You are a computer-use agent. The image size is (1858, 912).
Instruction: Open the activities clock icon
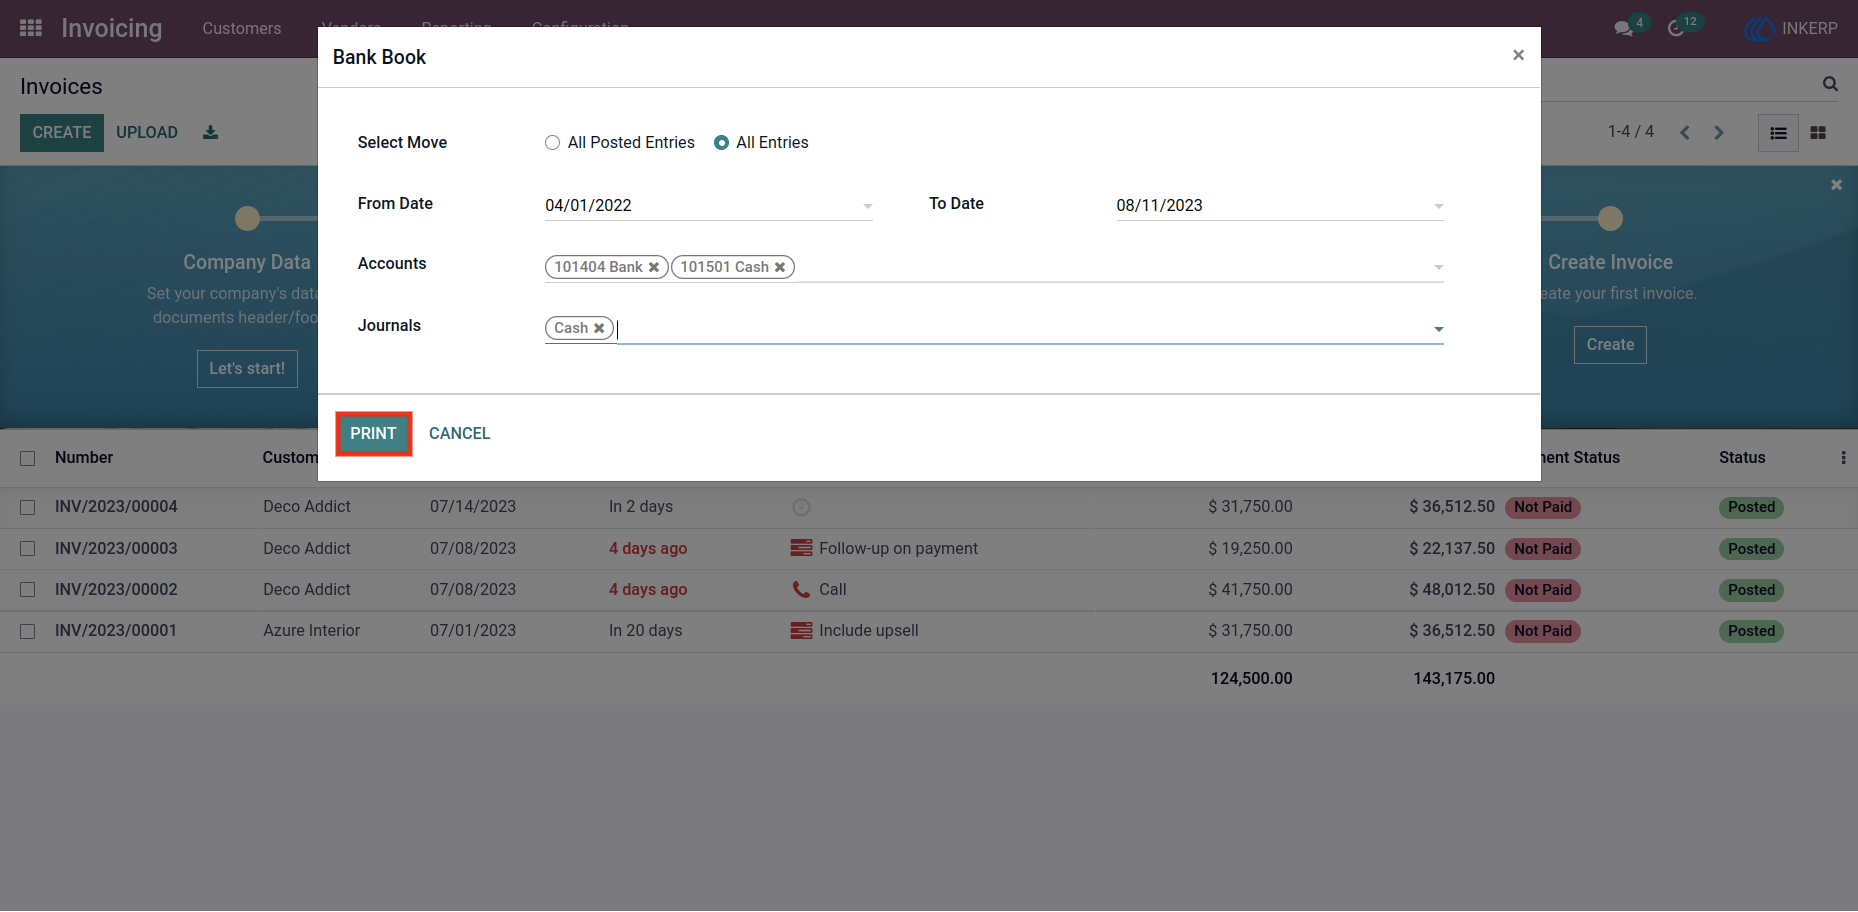pyautogui.click(x=1676, y=29)
